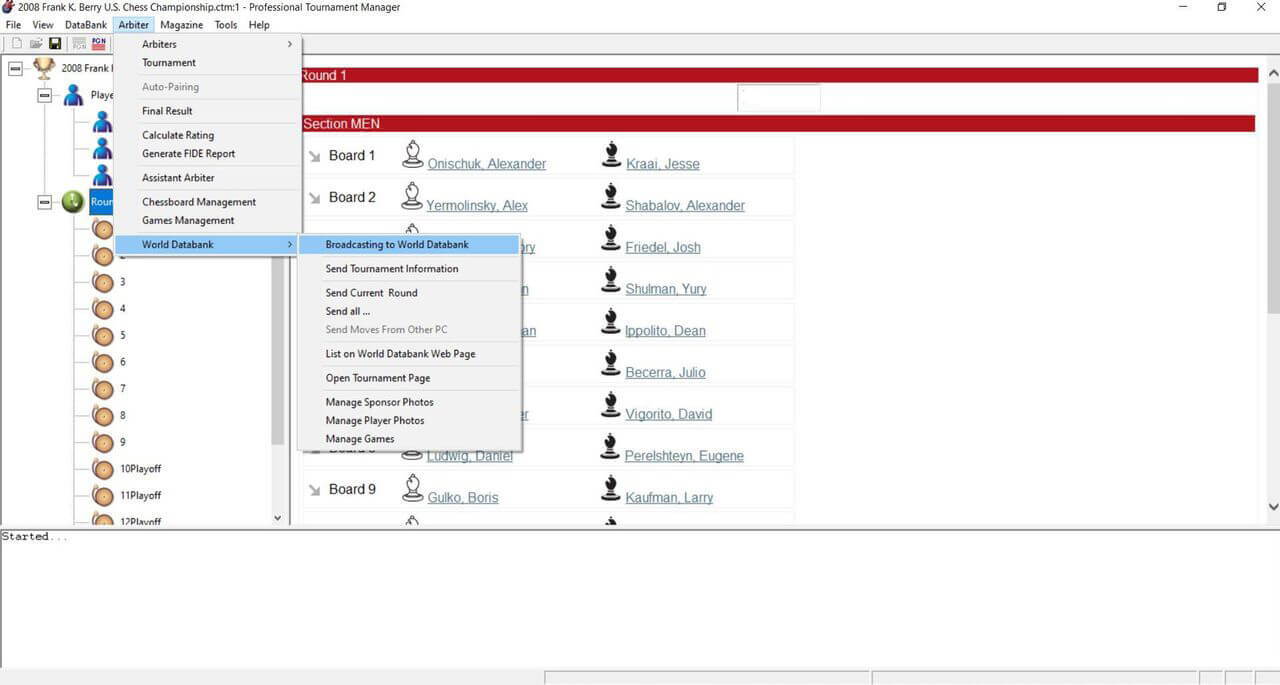1280x685 pixels.
Task: Choose Manage Games entry
Action: [x=410, y=439]
